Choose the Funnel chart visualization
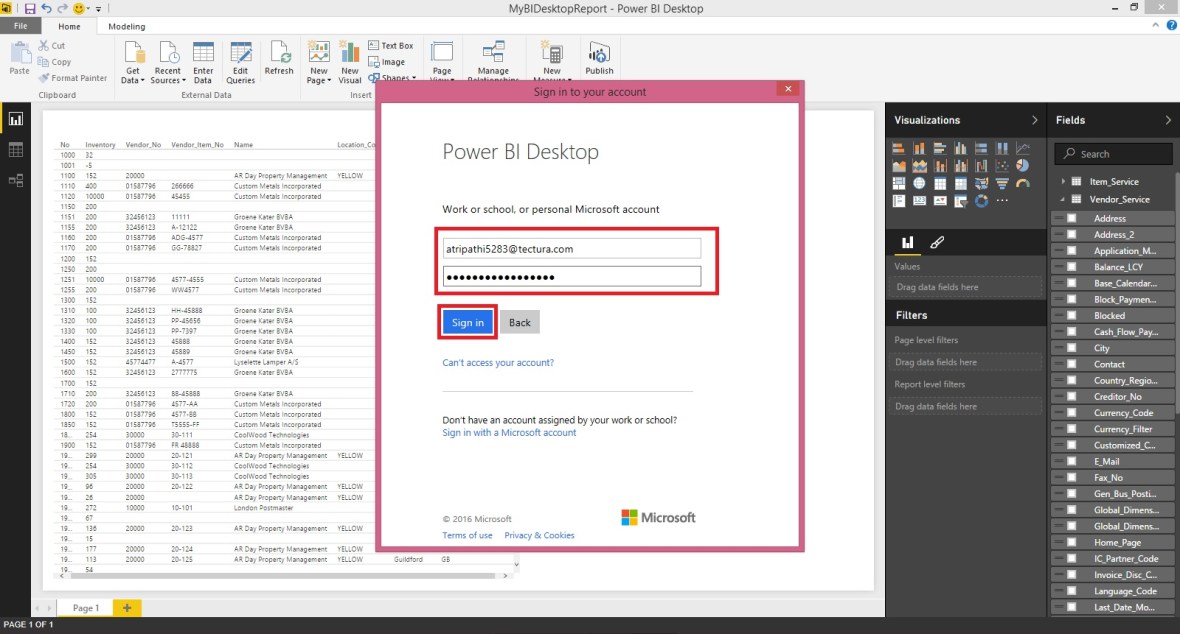The image size is (1180, 634). click(1002, 183)
